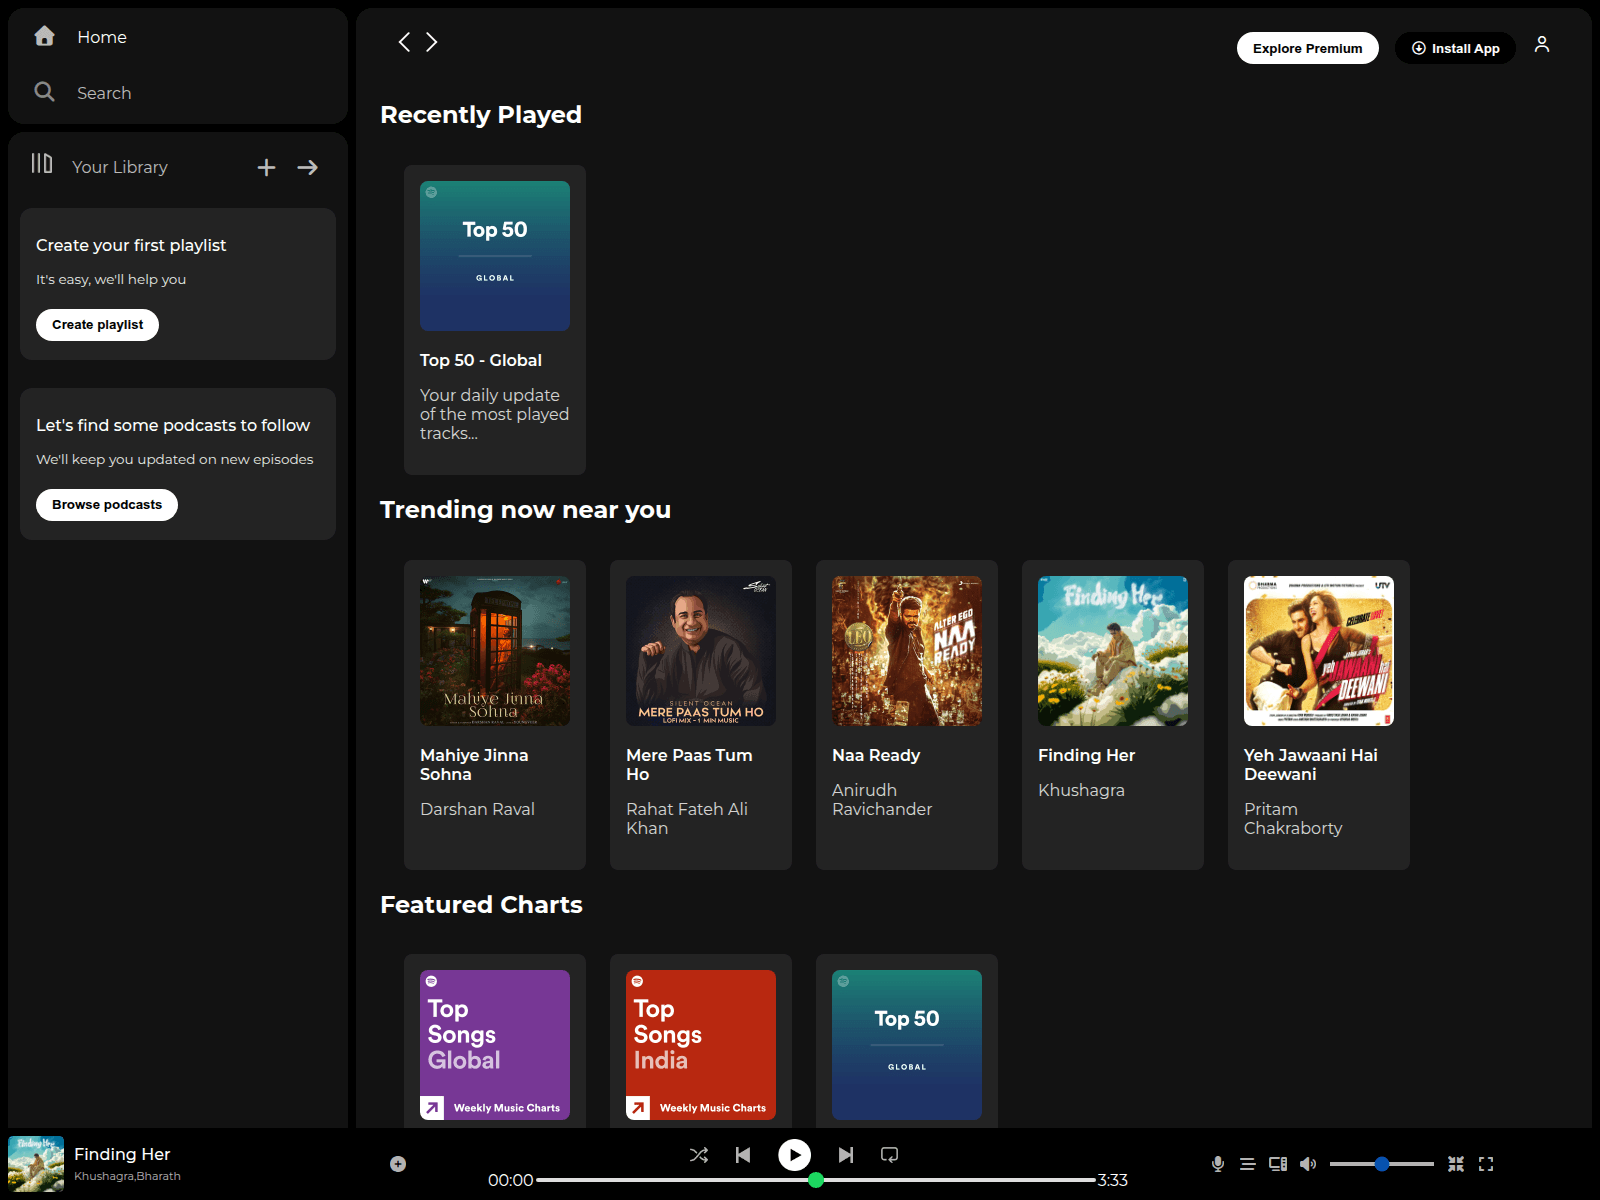This screenshot has height=1200, width=1600.
Task: Click the Featured Charts heading
Action: click(x=481, y=905)
